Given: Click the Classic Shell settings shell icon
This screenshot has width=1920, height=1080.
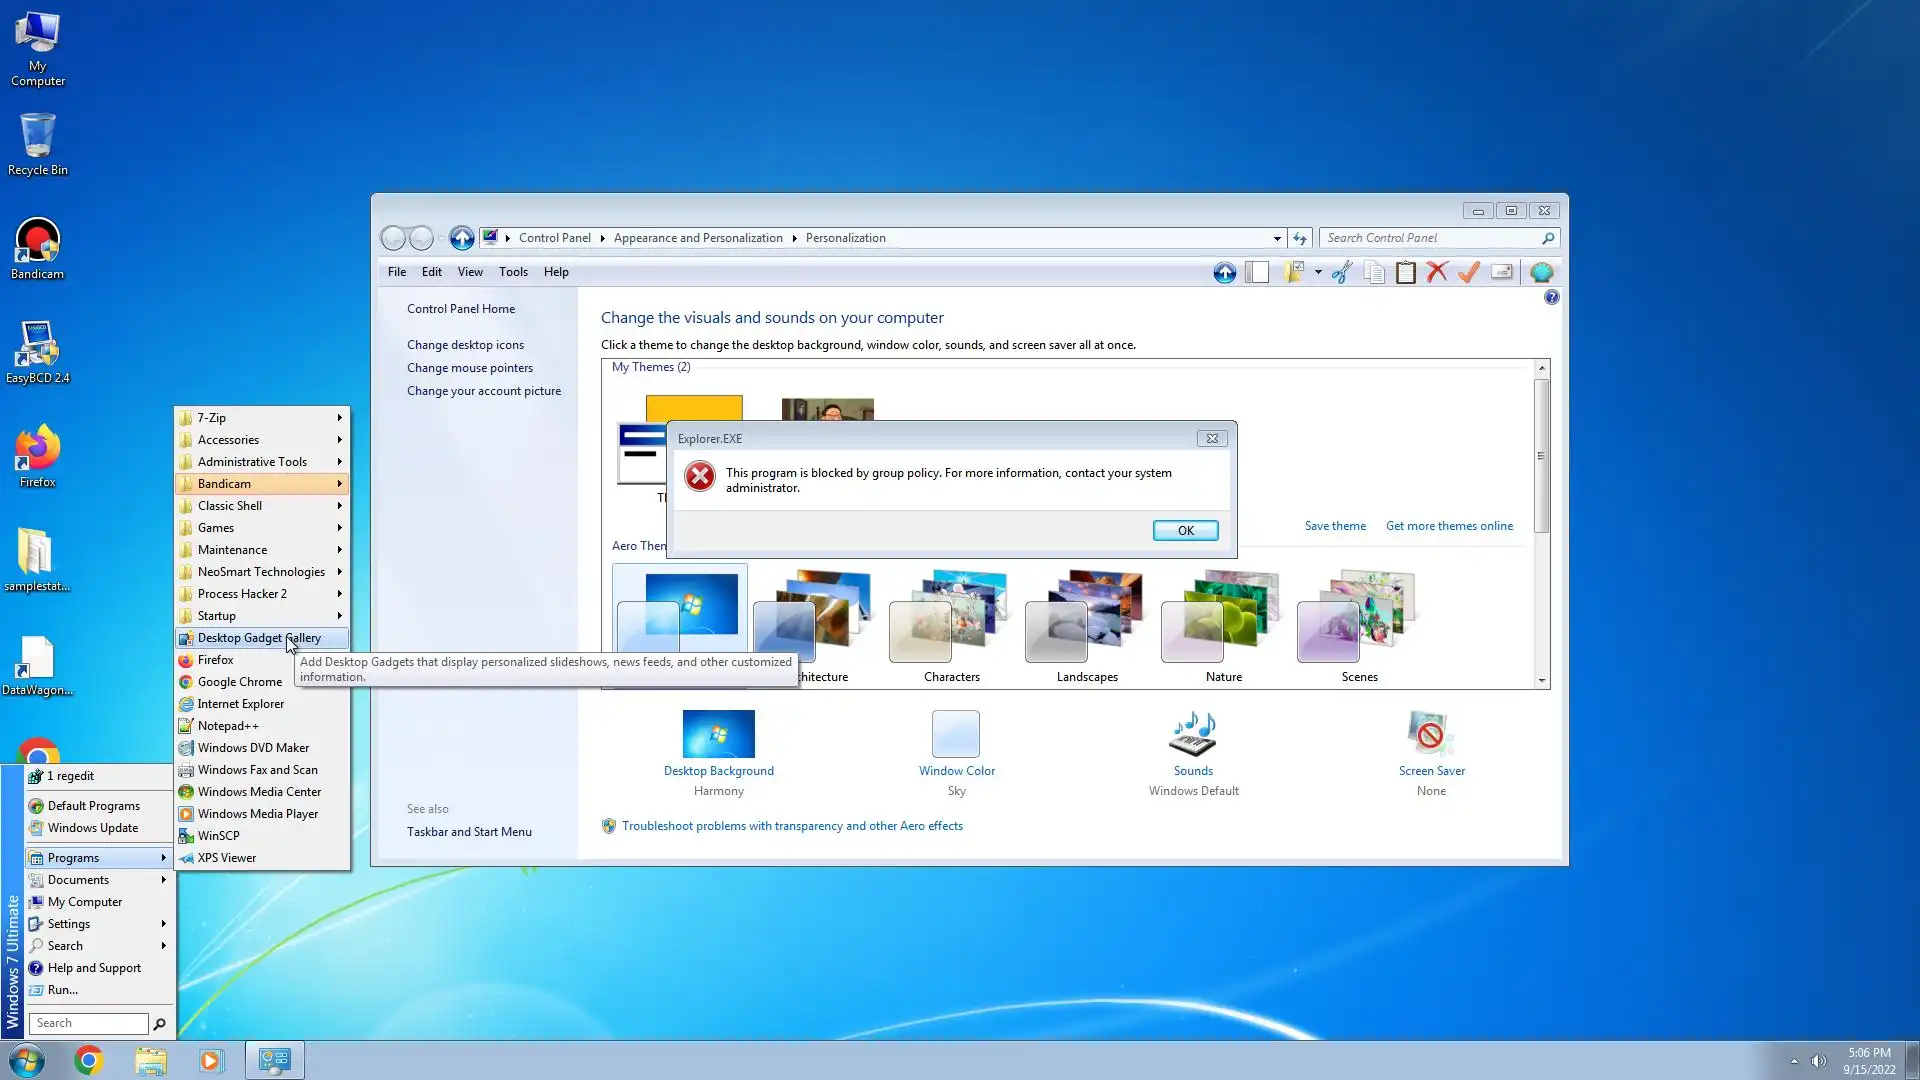Looking at the screenshot, I should pos(1541,272).
